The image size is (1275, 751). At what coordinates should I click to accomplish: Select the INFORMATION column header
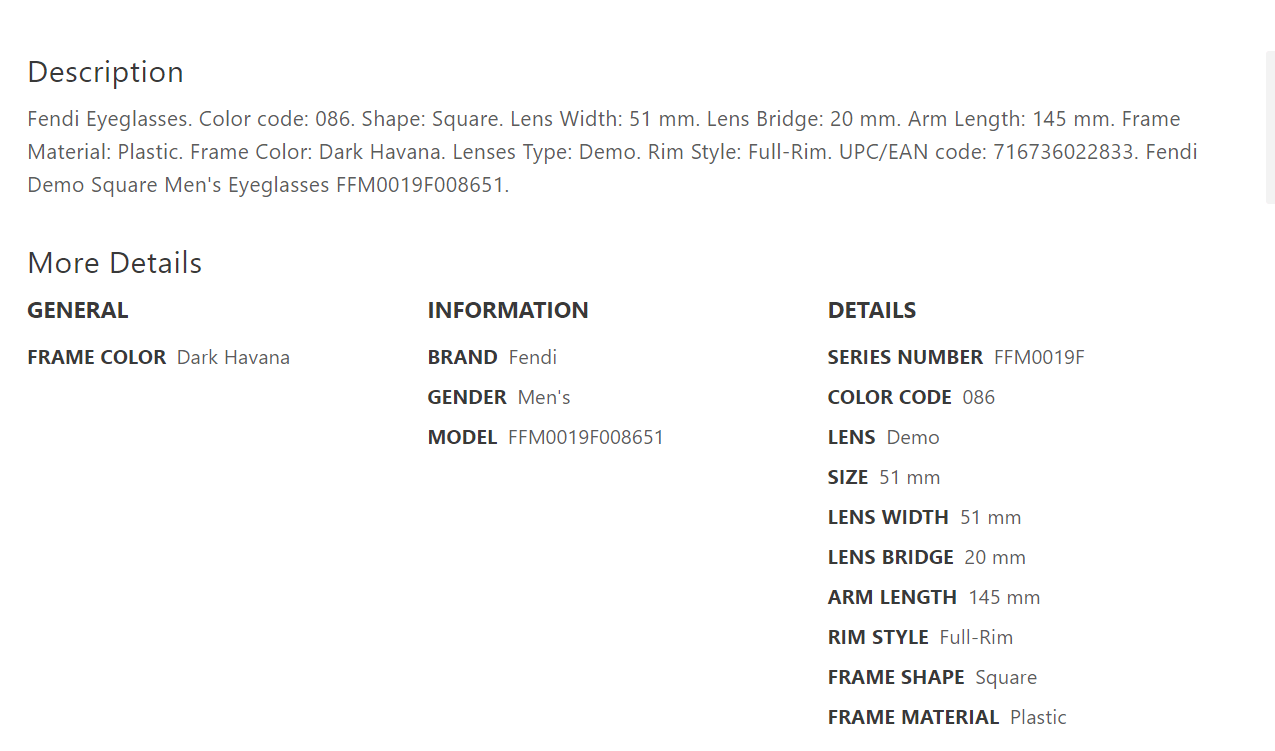tap(507, 310)
